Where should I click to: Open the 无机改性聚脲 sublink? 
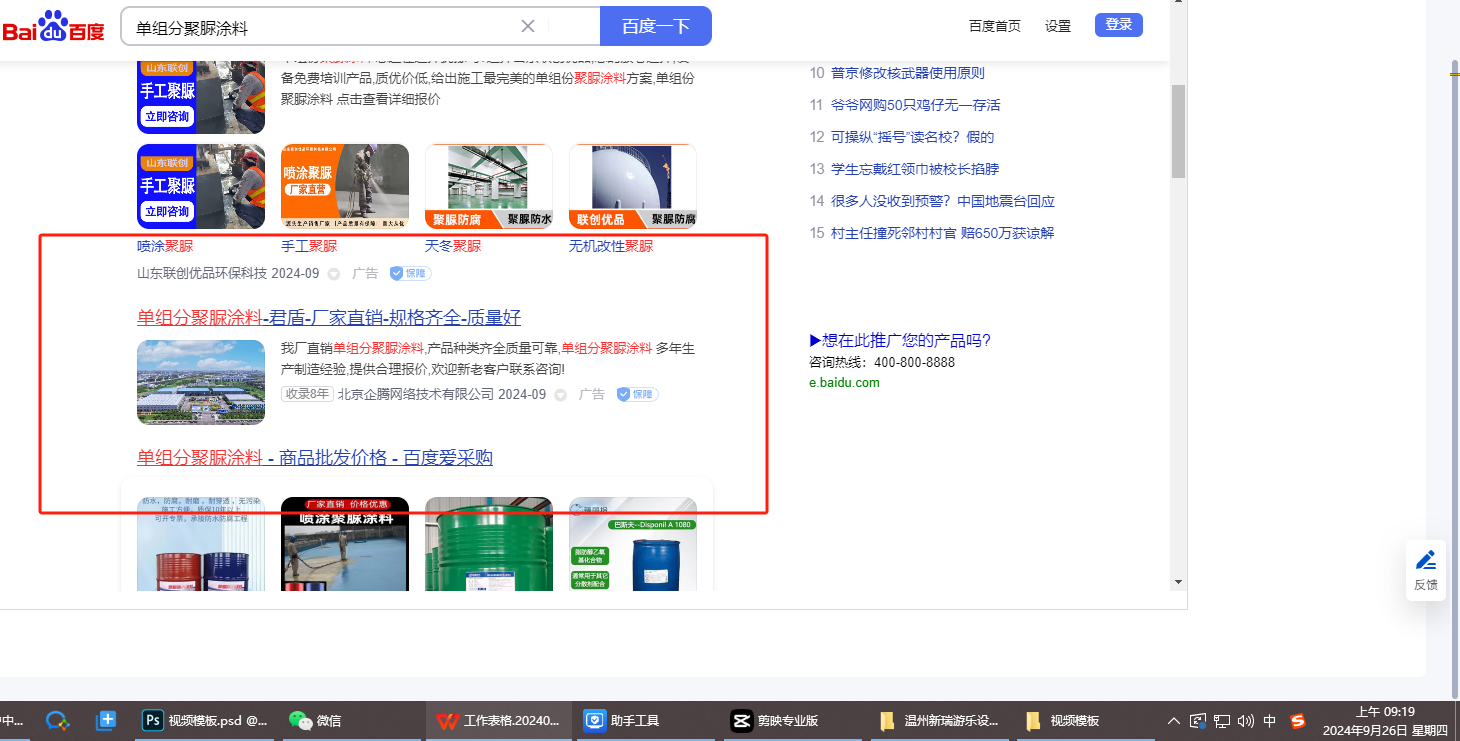click(611, 246)
